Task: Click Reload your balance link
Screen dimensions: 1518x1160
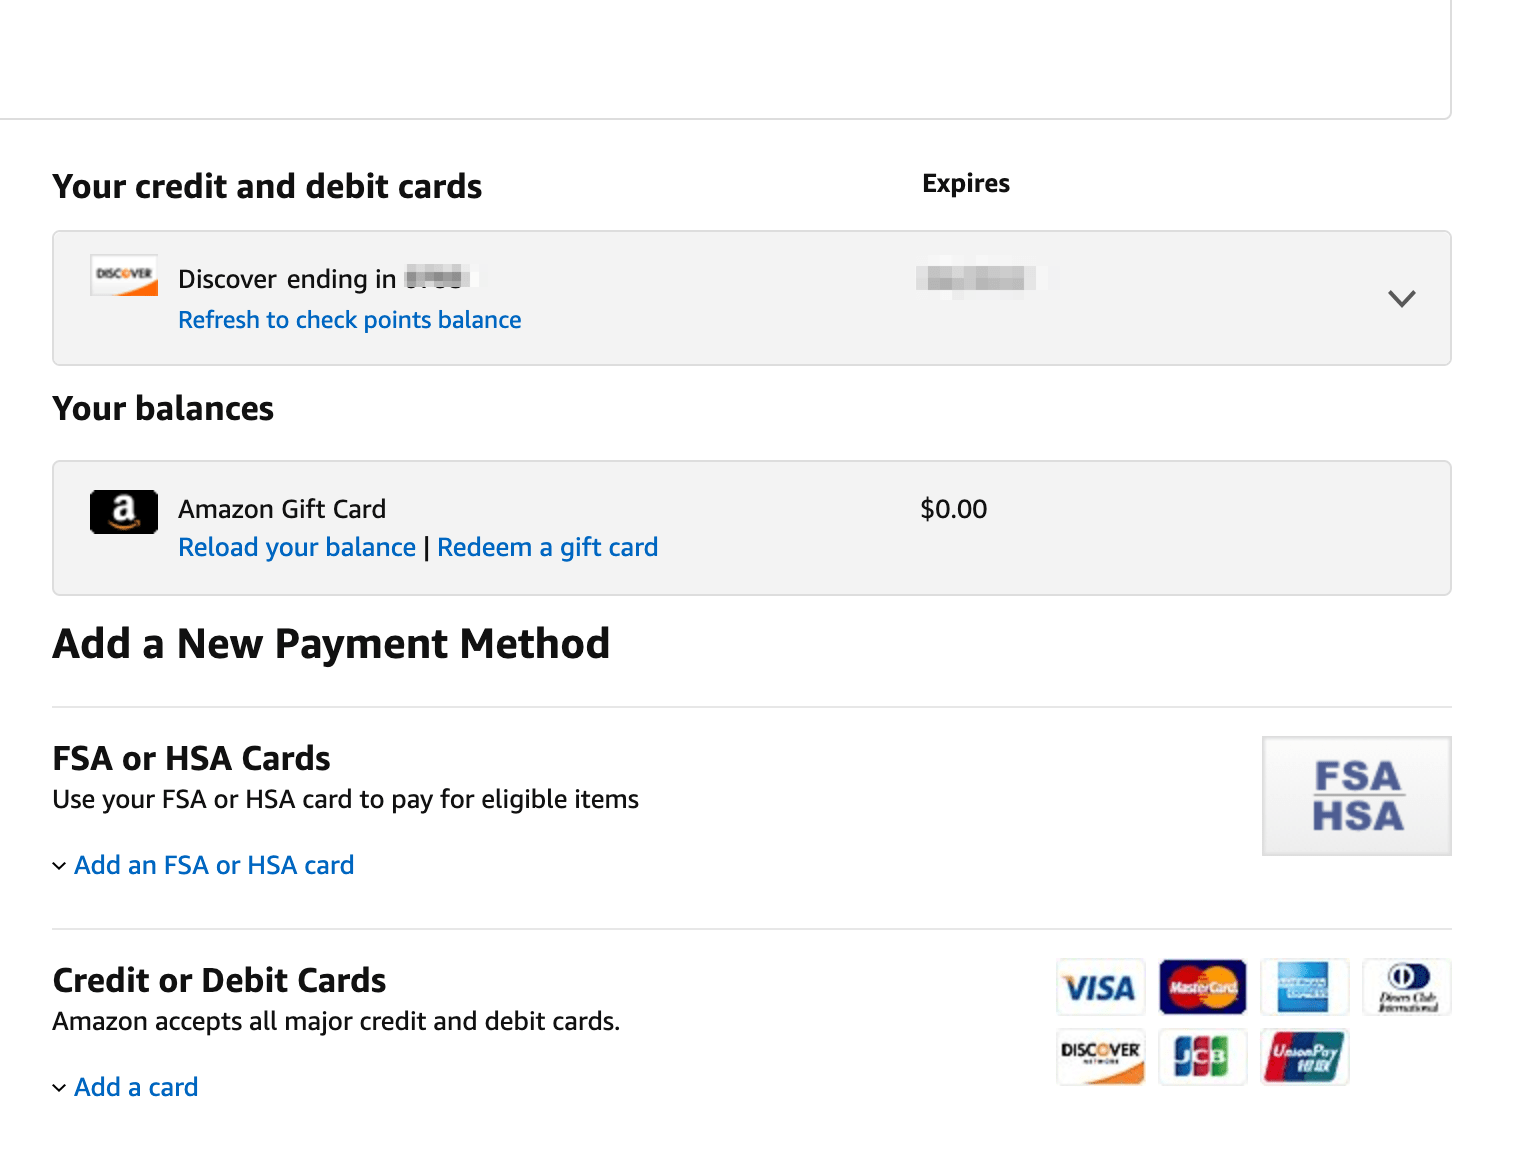Action: [x=297, y=547]
